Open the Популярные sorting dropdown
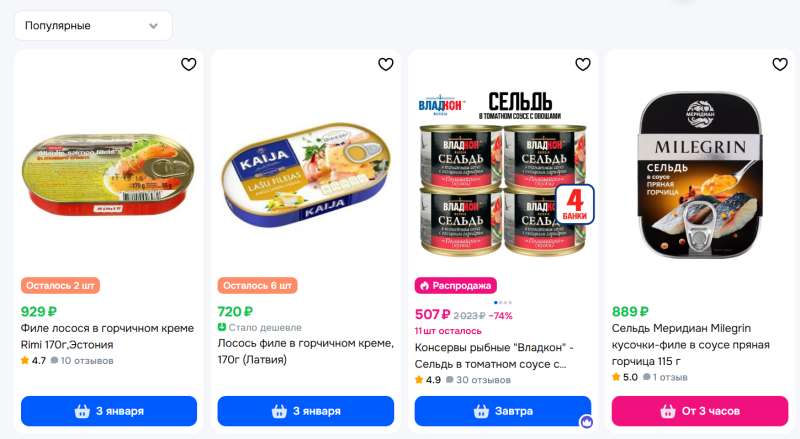The width and height of the screenshot is (800, 439). [93, 26]
